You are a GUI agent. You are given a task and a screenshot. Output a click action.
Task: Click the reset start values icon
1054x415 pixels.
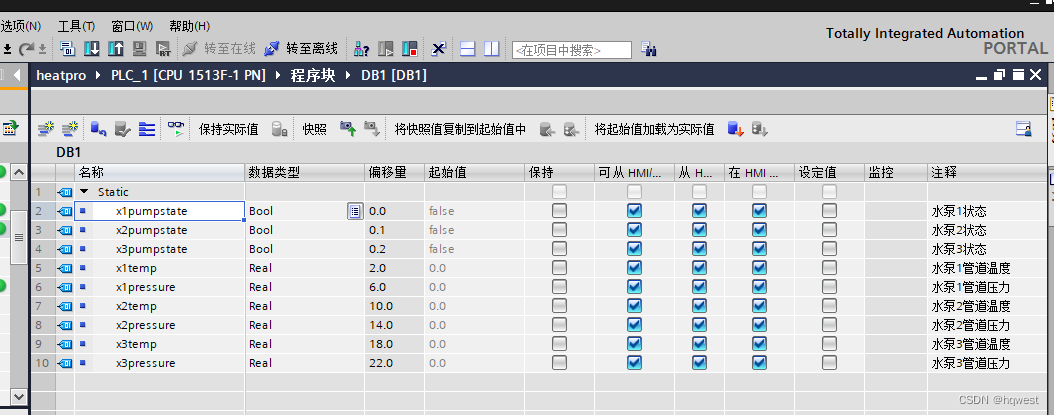tap(99, 129)
